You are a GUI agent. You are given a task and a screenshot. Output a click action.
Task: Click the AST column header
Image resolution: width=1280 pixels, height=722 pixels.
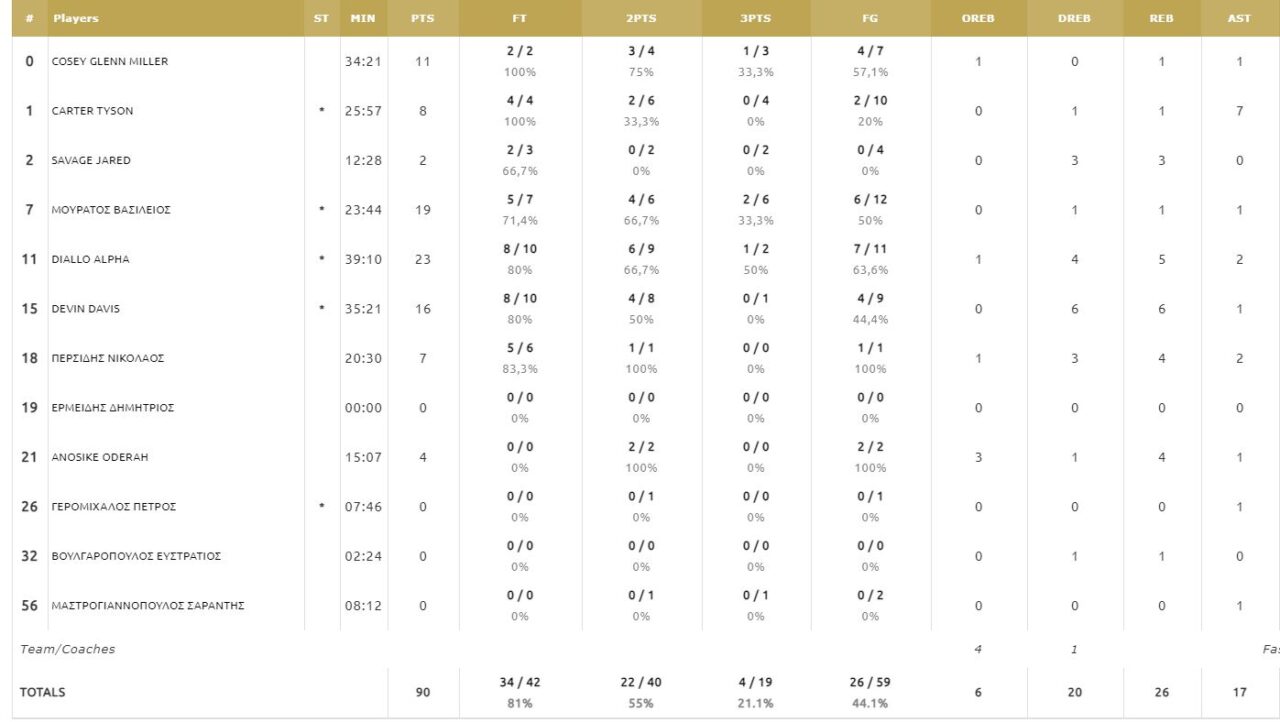(x=1239, y=18)
